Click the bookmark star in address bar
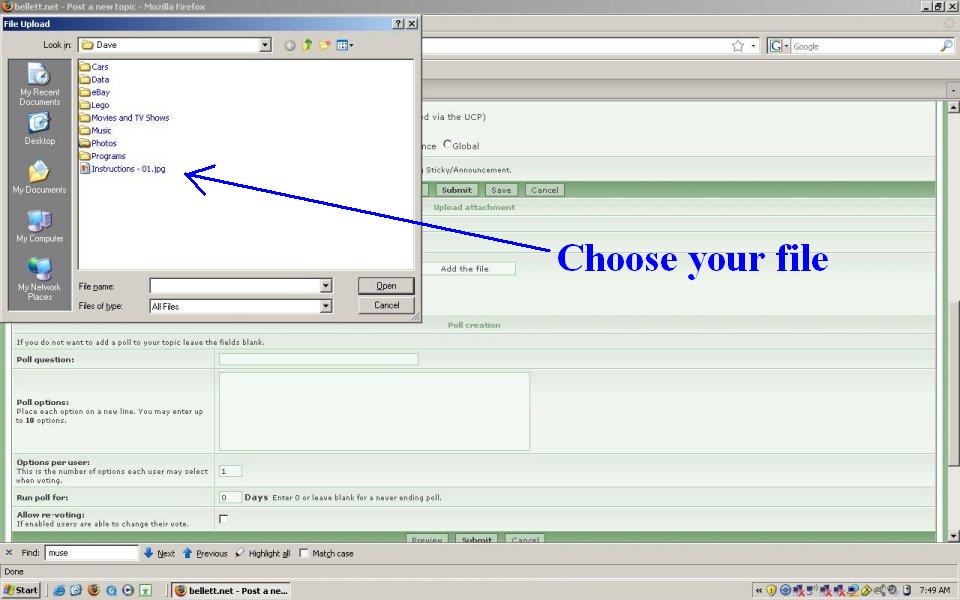 [x=737, y=46]
